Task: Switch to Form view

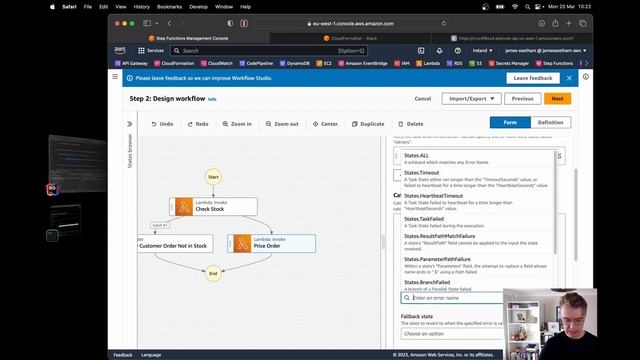Action: [x=510, y=122]
